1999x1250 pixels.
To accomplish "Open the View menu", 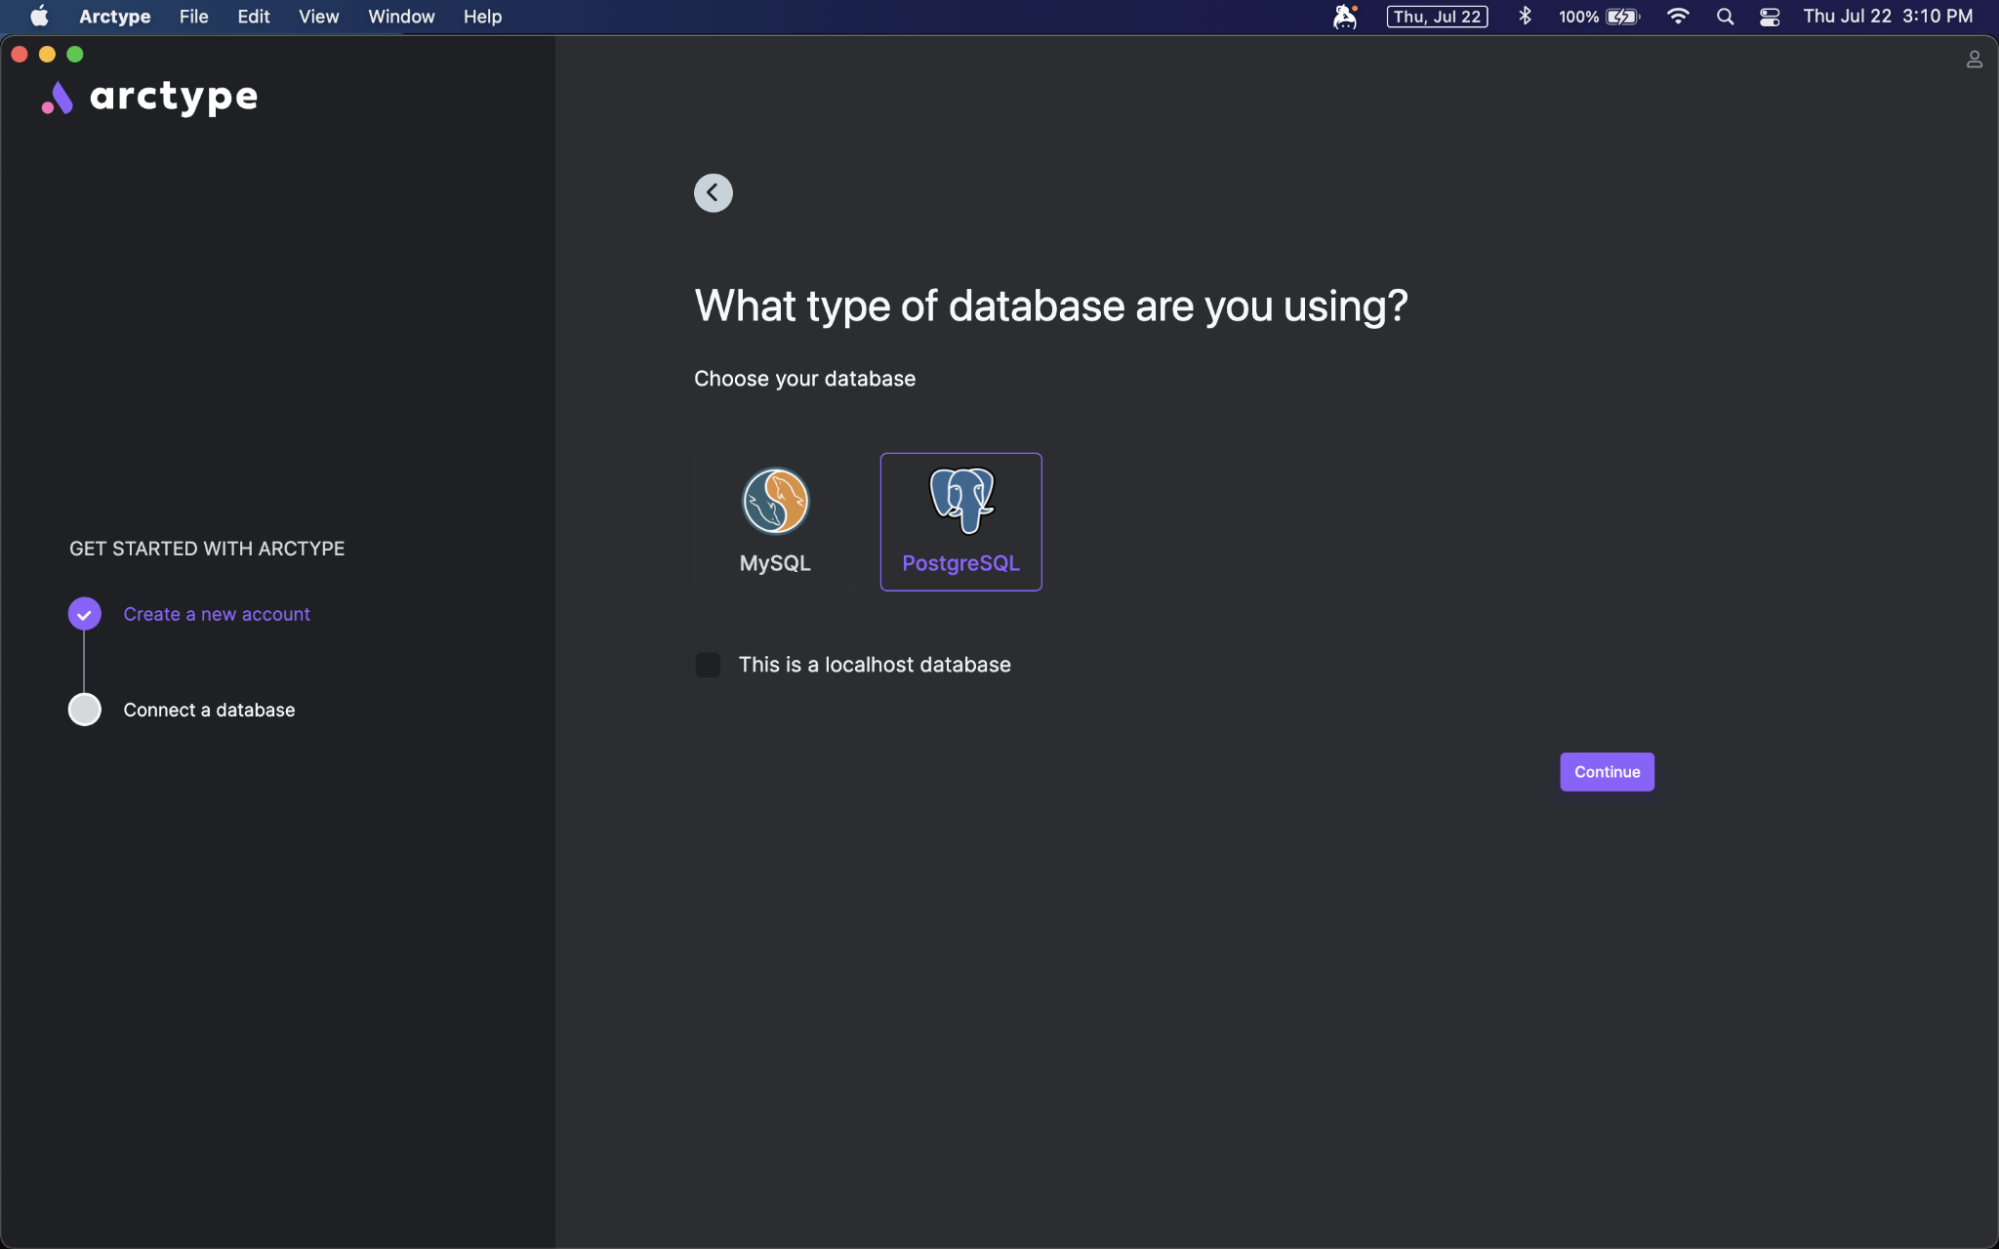I will coord(318,17).
